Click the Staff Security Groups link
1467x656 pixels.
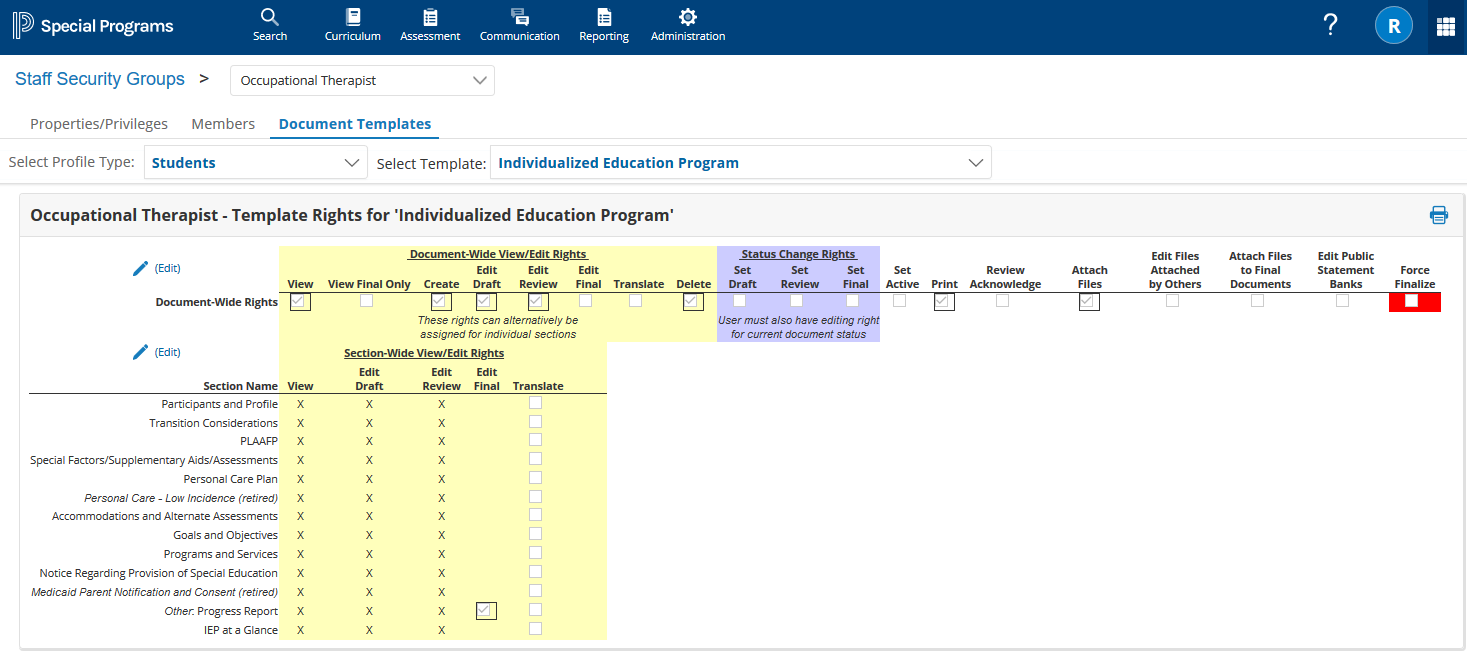point(100,79)
